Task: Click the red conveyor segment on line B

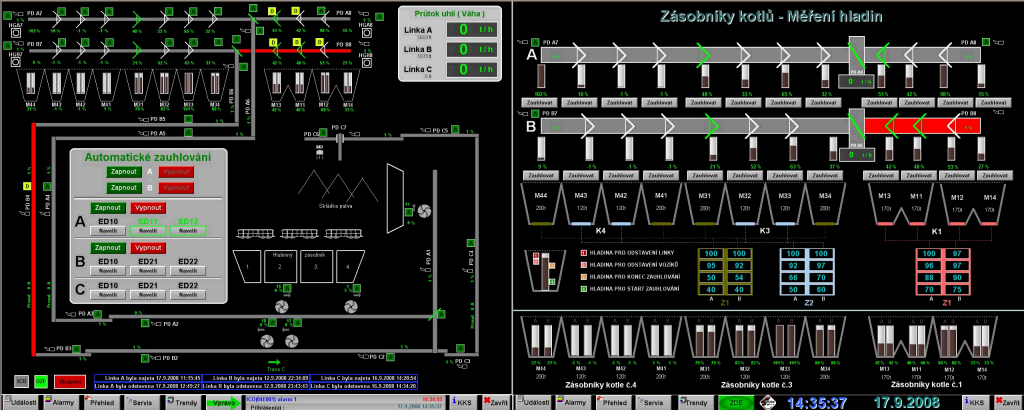Action: 909,125
